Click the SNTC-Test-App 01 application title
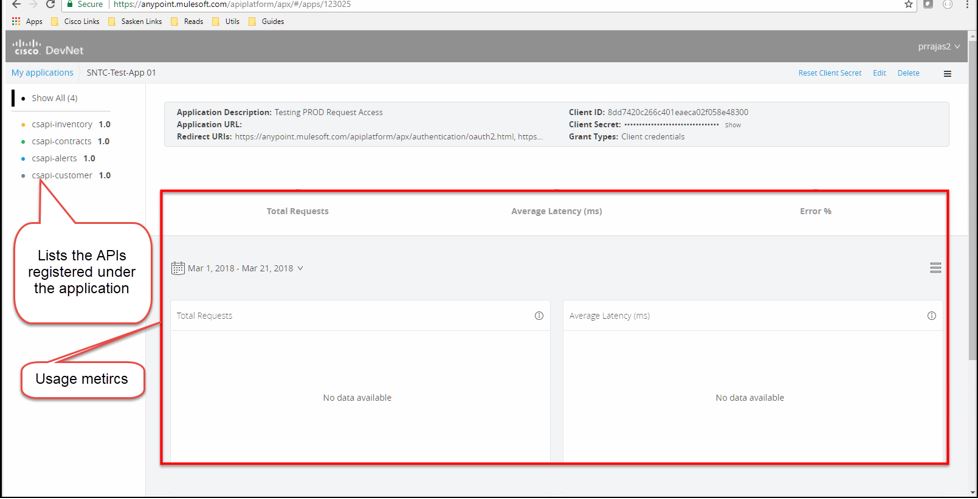 click(x=121, y=73)
